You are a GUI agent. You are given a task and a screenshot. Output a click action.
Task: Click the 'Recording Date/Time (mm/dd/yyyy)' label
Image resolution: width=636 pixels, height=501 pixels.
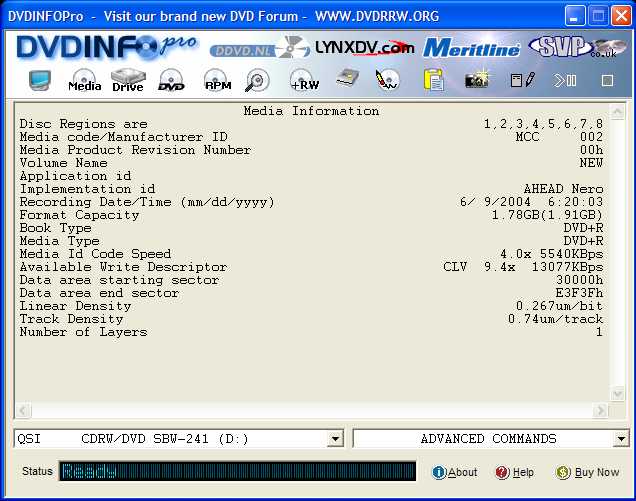click(147, 202)
